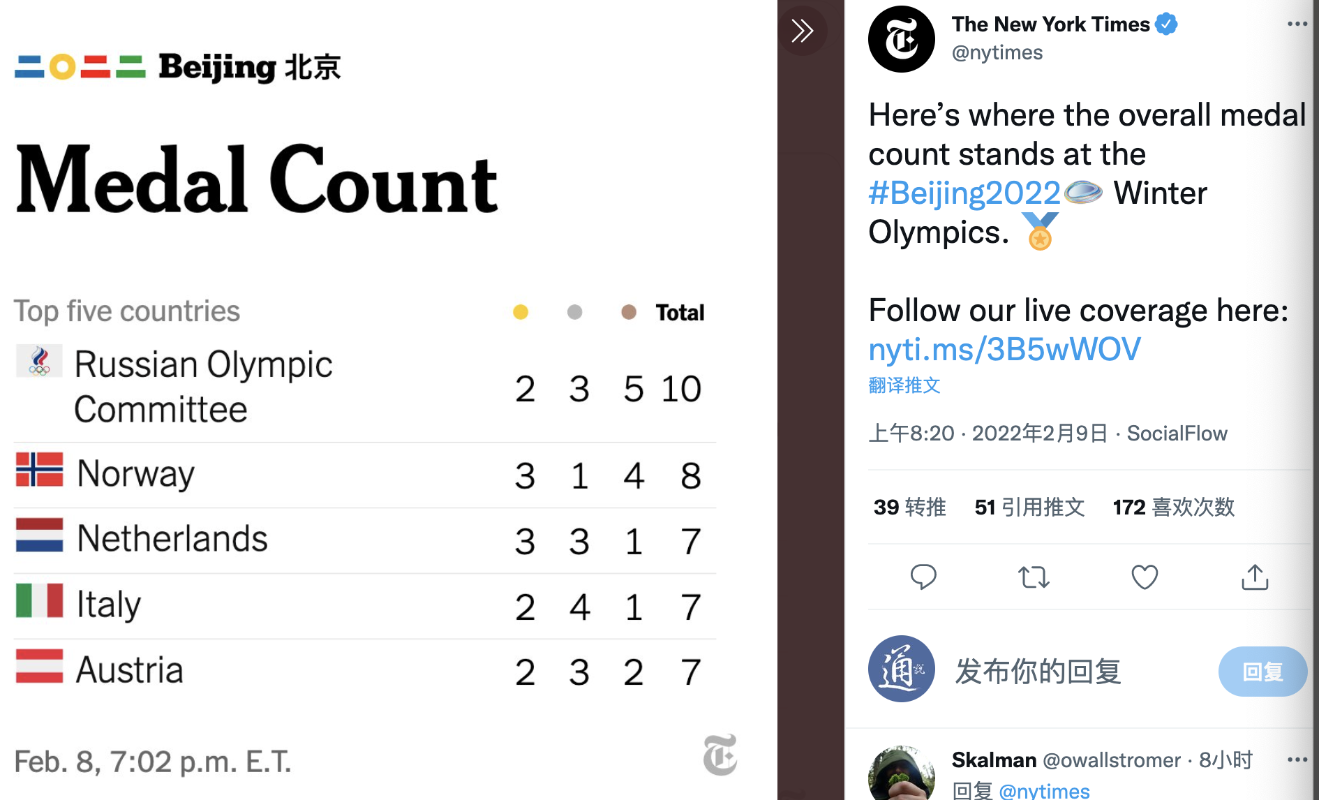Click the reply speech bubble icon
1319x800 pixels.
(923, 577)
